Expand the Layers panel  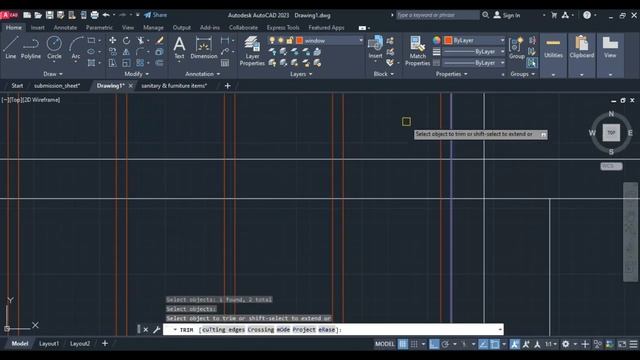coord(301,74)
